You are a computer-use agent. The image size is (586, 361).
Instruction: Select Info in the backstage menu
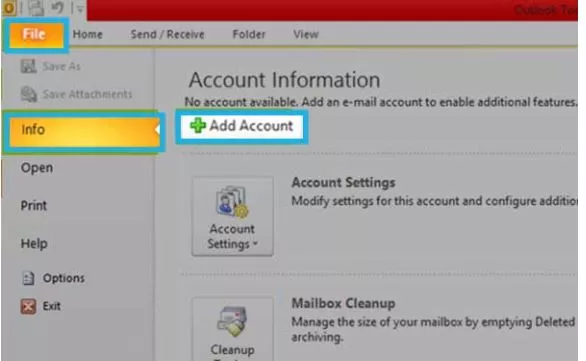(84, 131)
